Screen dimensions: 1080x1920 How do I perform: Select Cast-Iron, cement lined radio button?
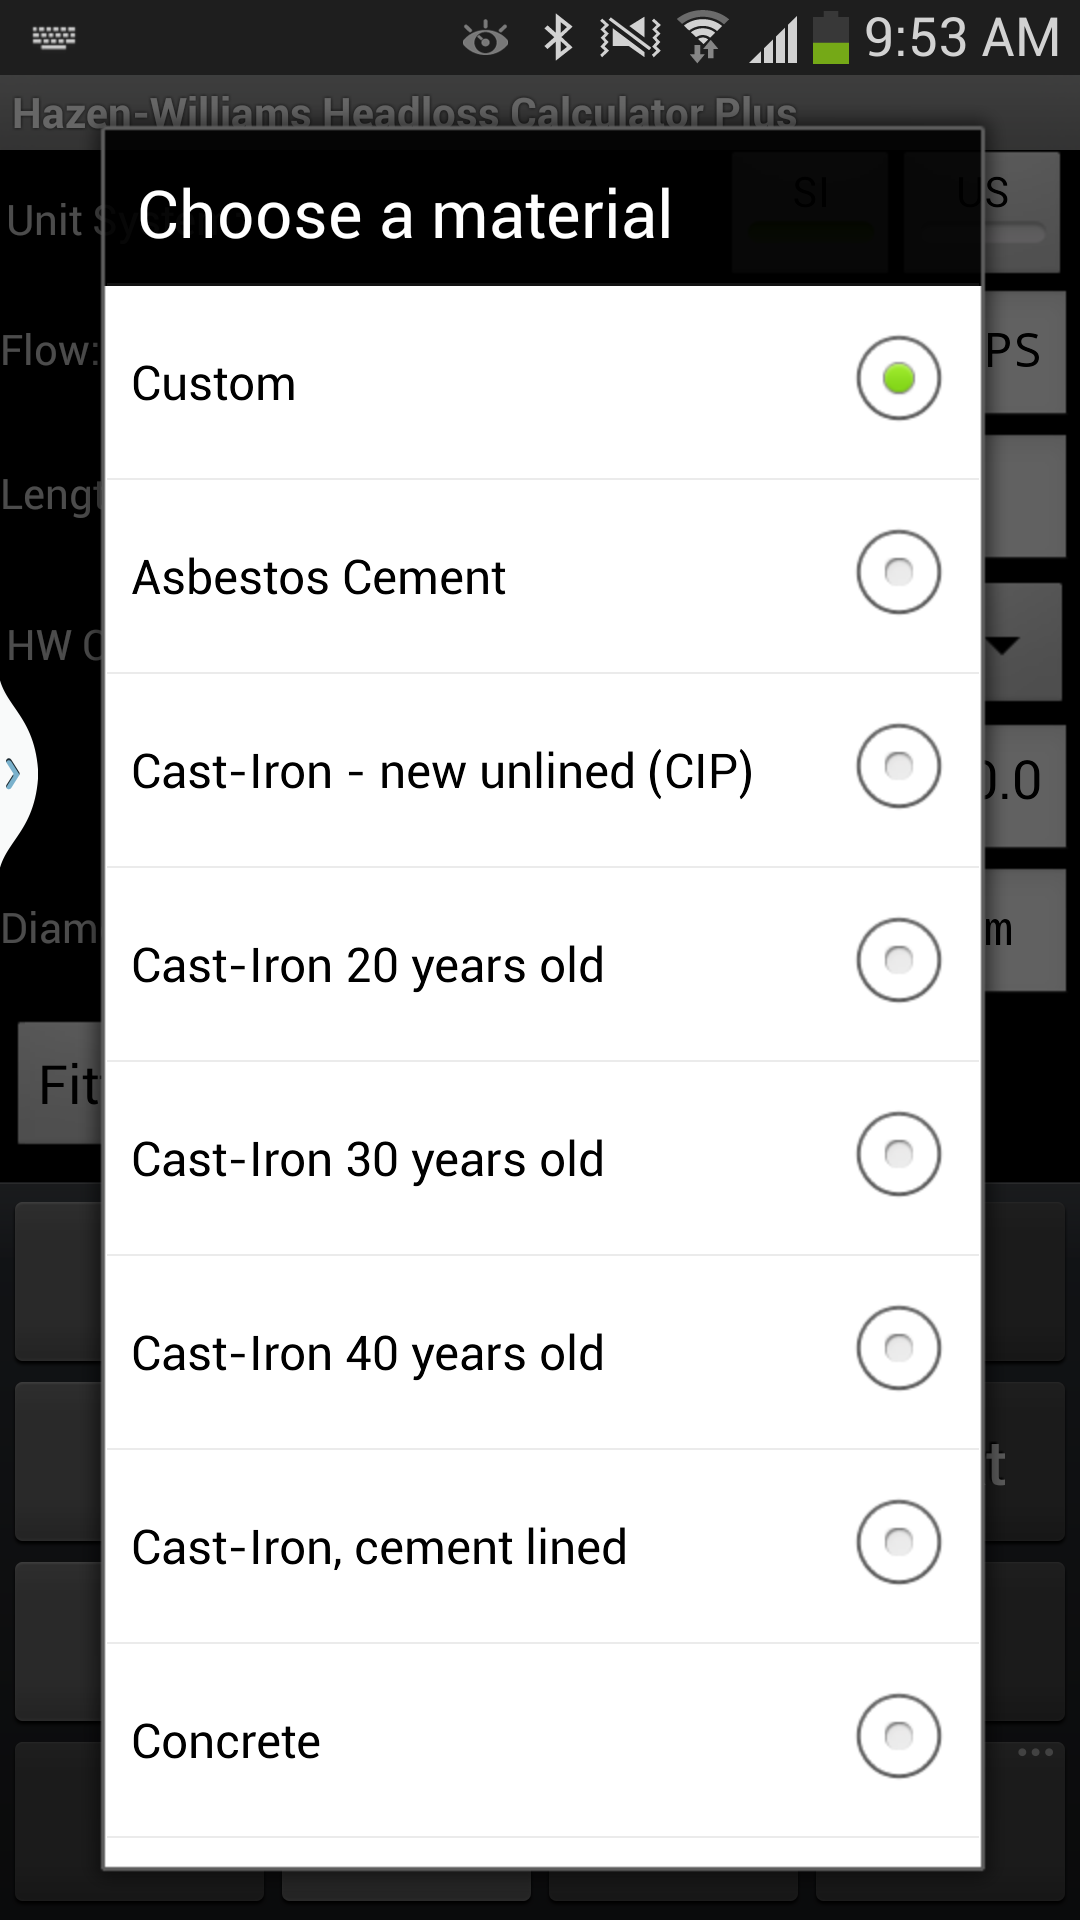898,1542
